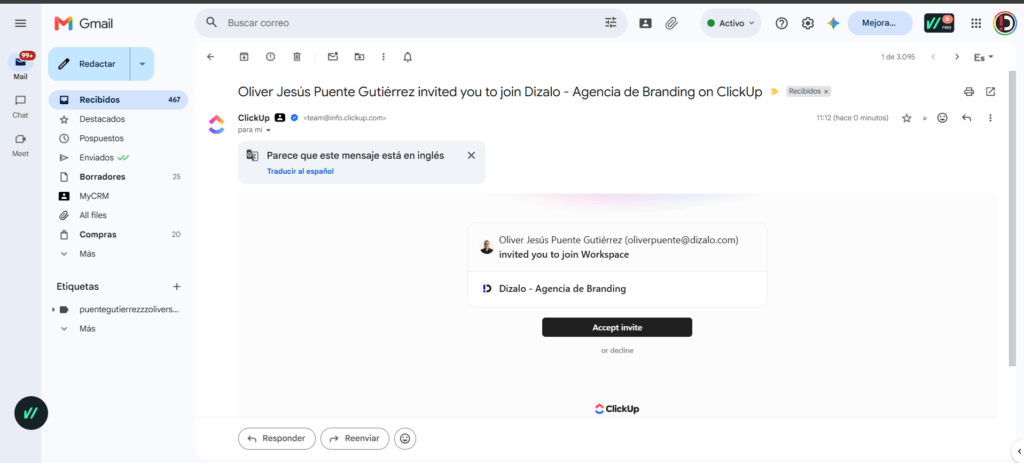
Task: Click the Accept invite button
Action: [616, 327]
